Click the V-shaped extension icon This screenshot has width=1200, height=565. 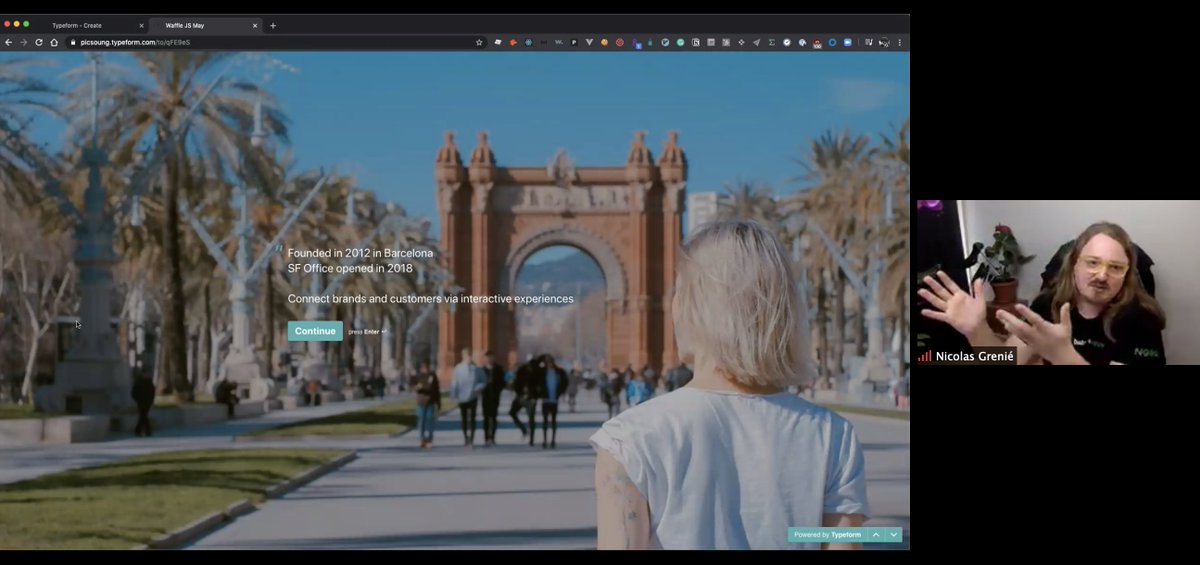coord(589,42)
